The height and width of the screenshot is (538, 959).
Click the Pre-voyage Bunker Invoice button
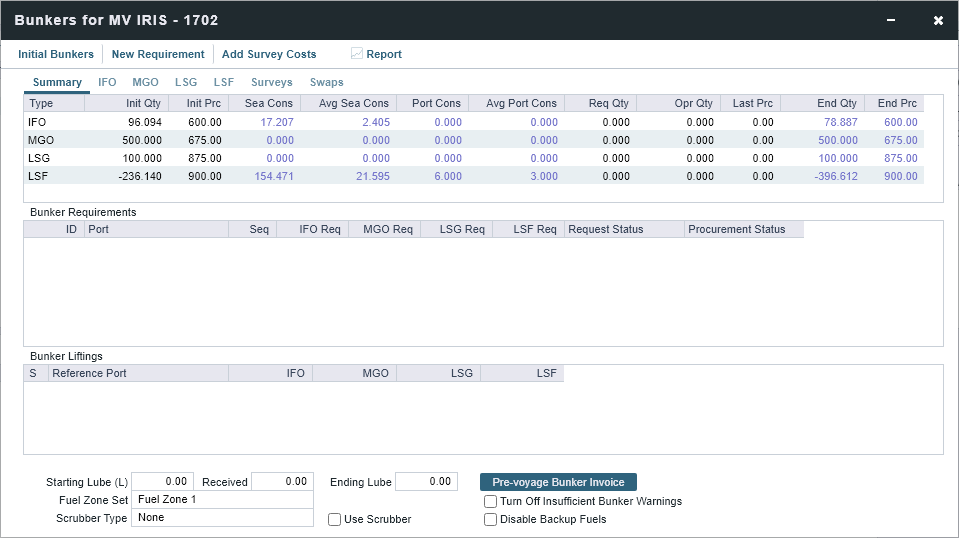558,482
